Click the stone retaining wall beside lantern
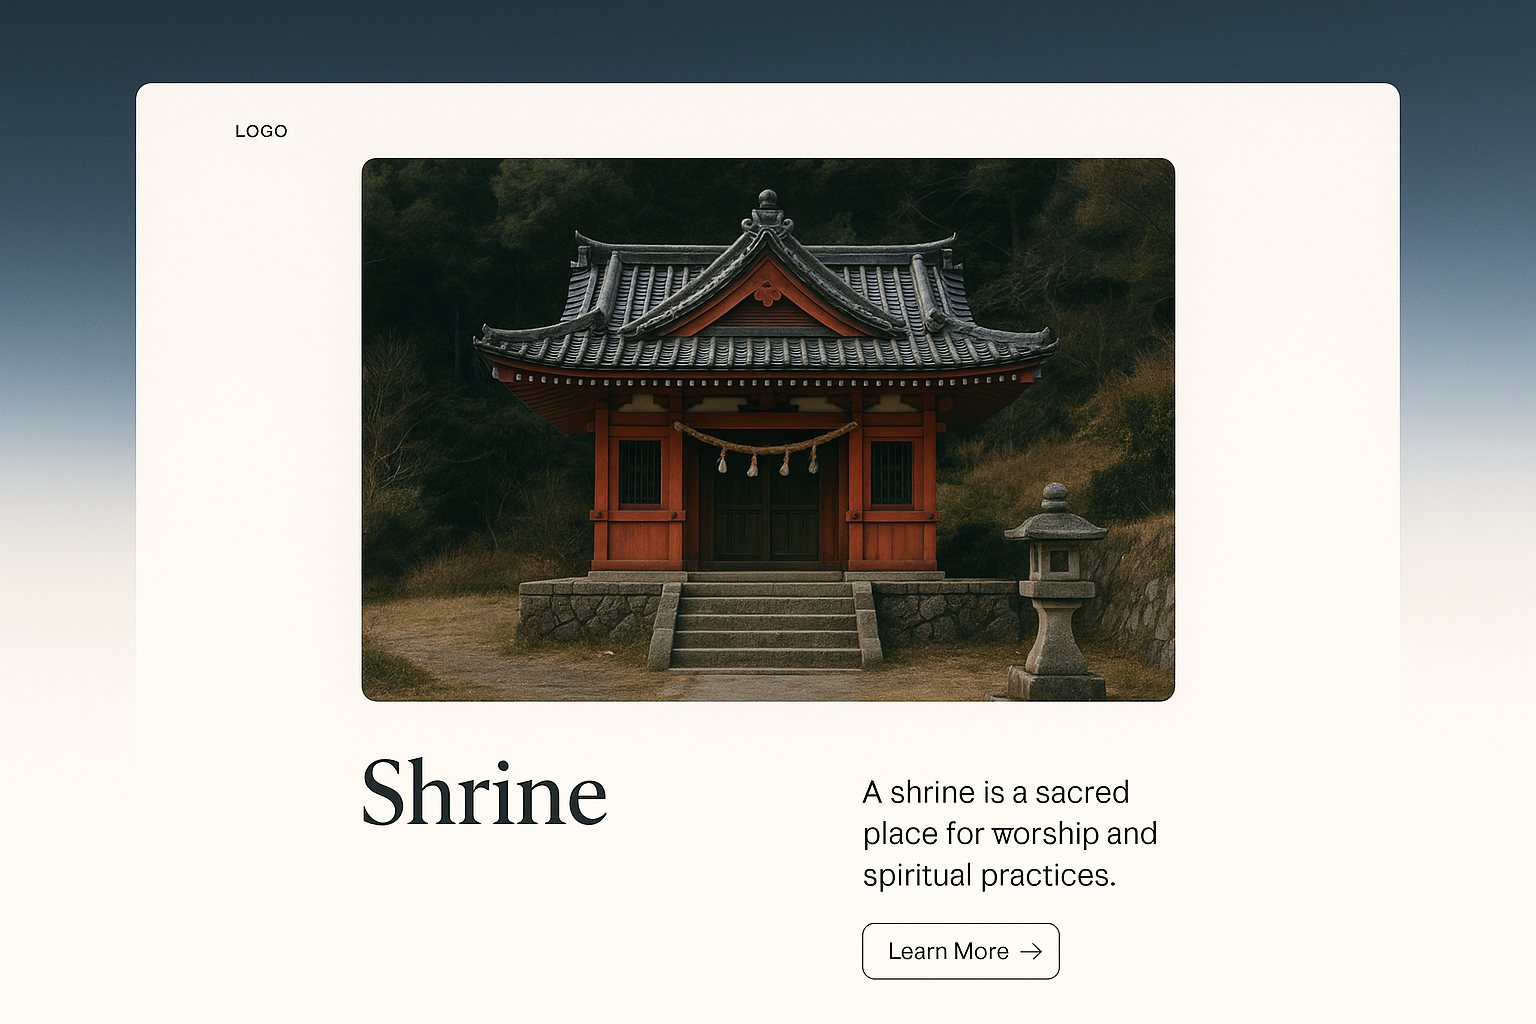 [x=1140, y=600]
